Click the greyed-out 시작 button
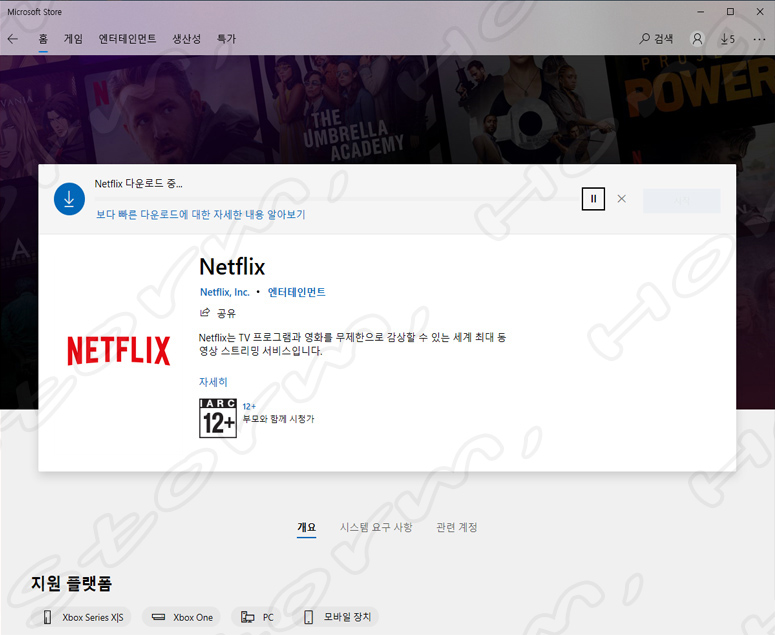The image size is (775, 635). click(x=682, y=201)
